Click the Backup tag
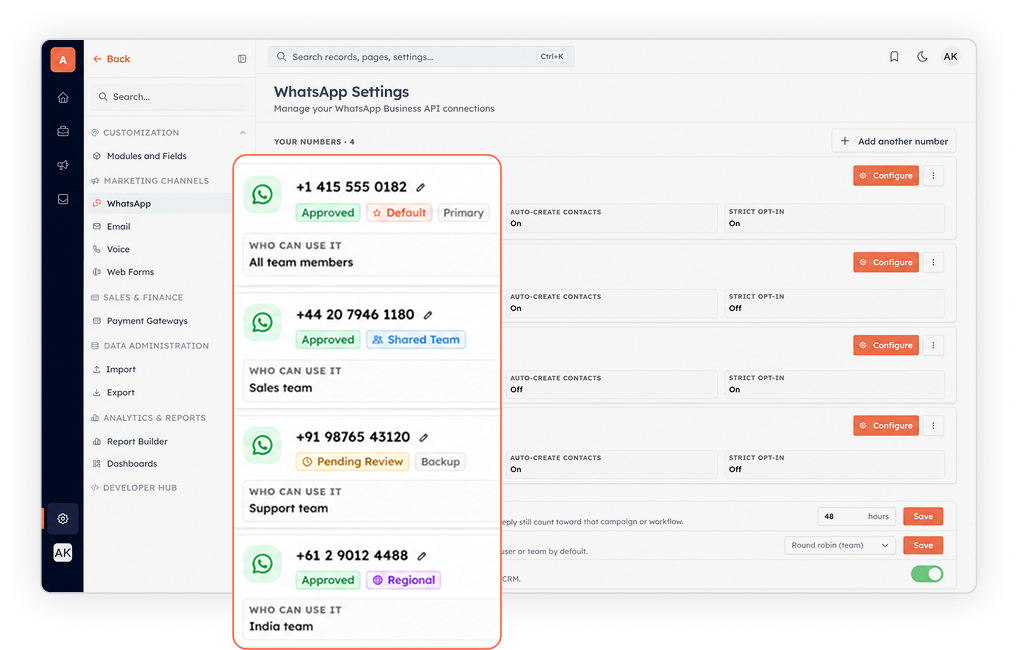1018x650 pixels. click(440, 462)
